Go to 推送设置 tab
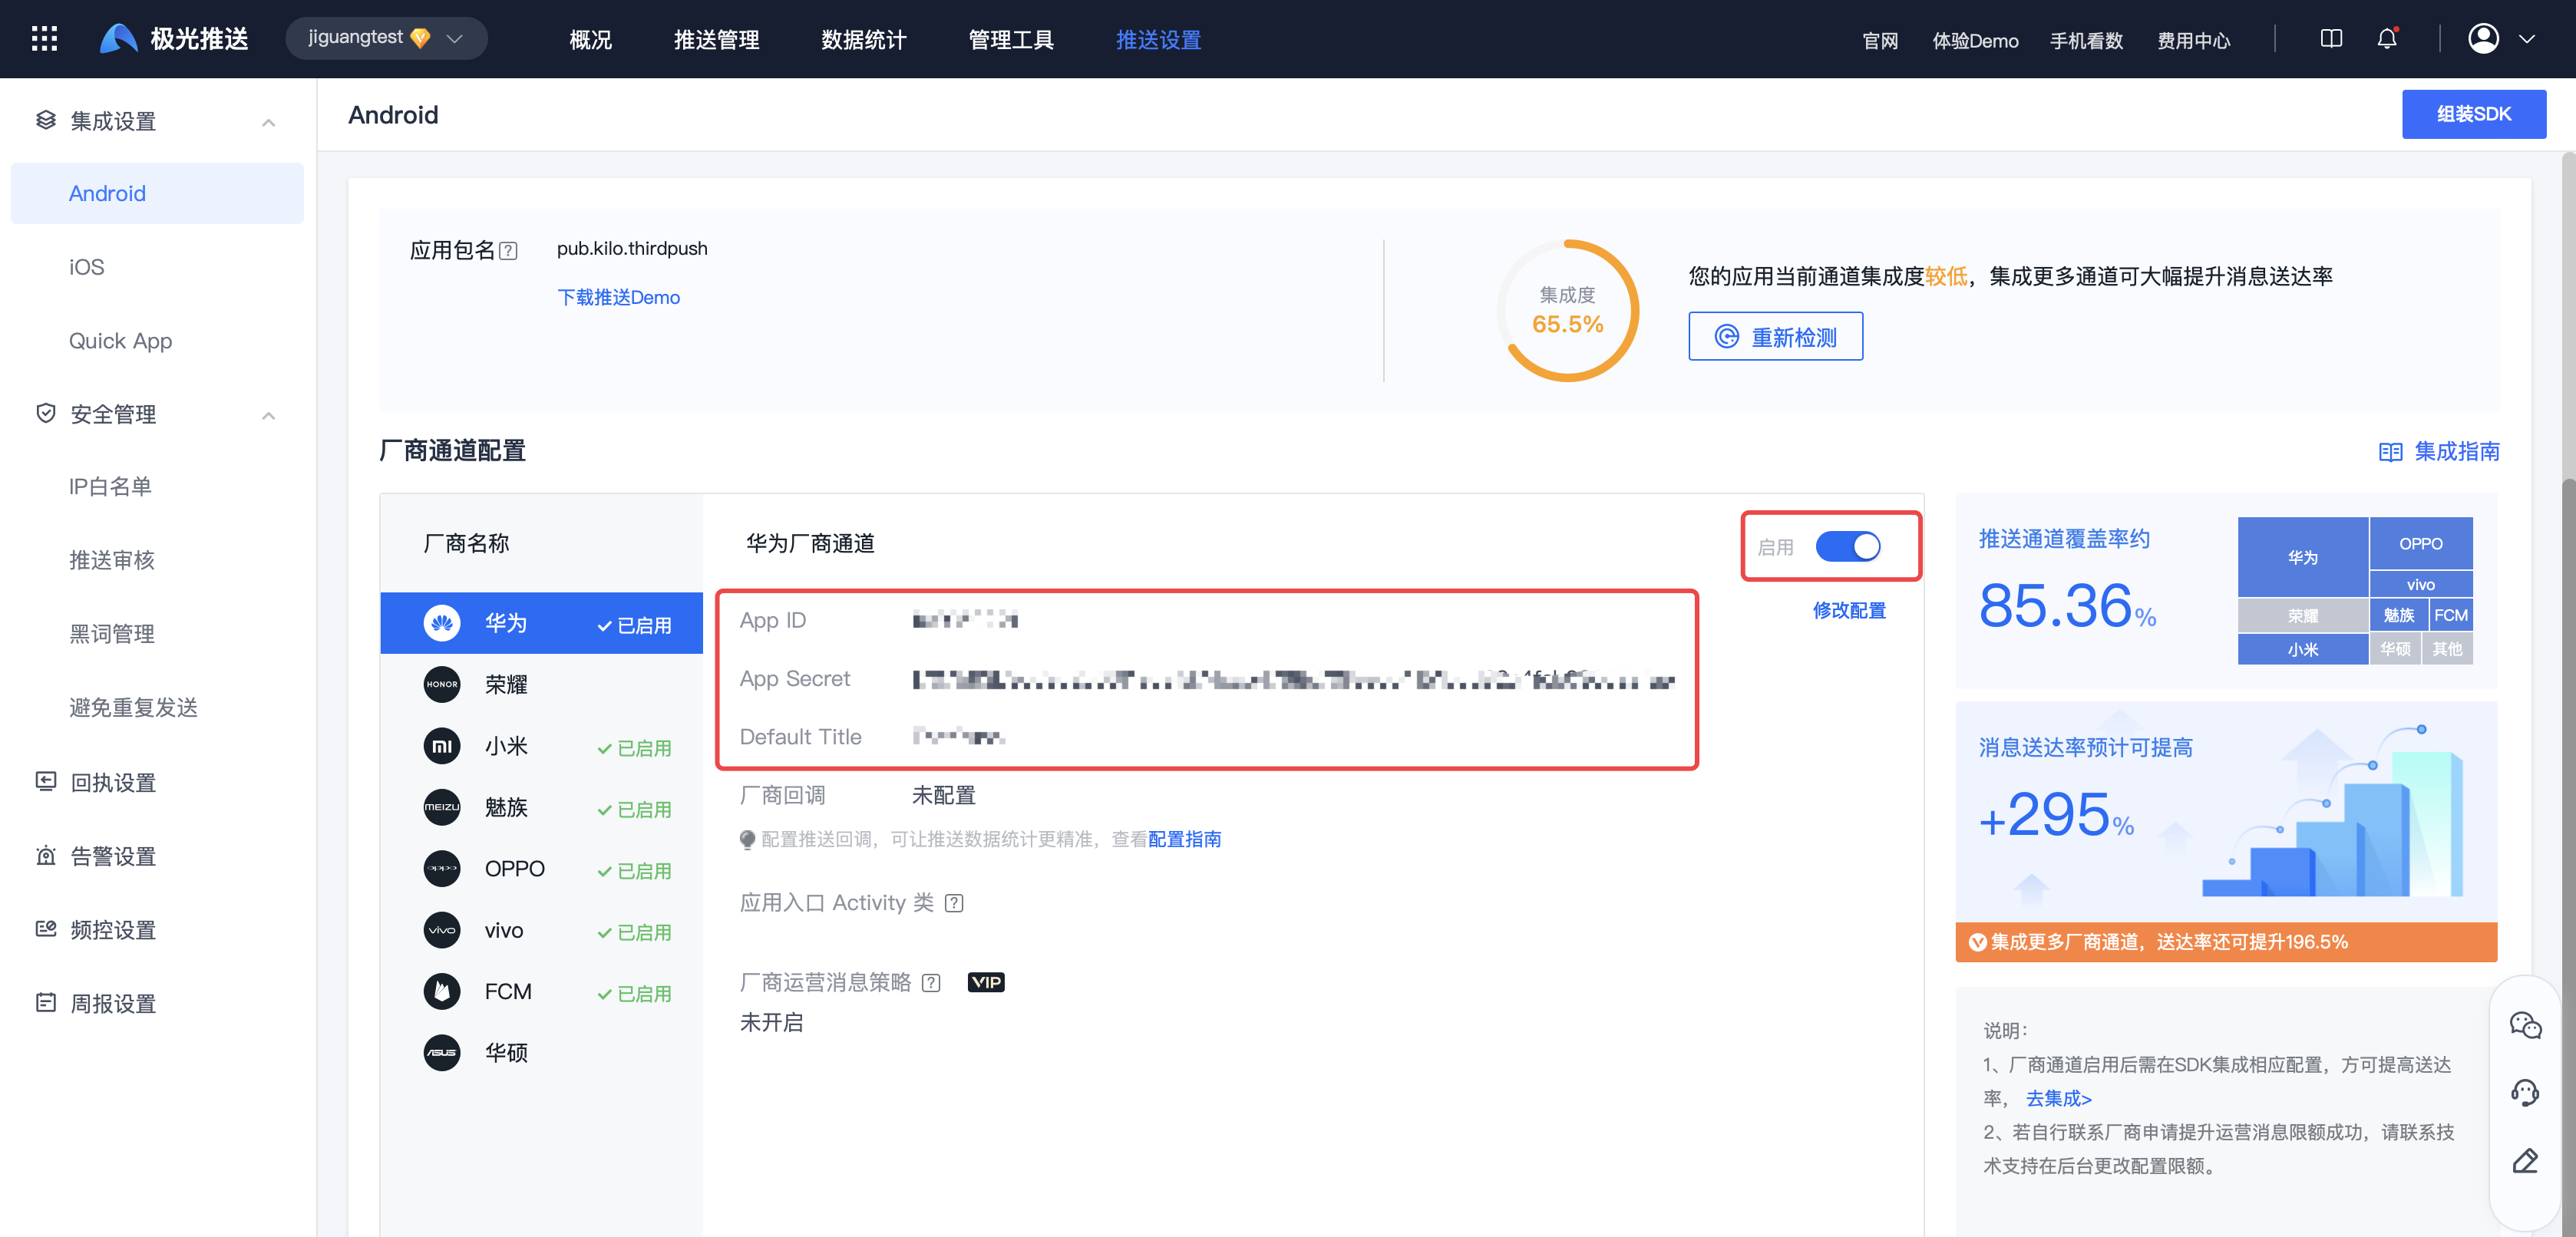The image size is (2576, 1237). (x=1158, y=39)
